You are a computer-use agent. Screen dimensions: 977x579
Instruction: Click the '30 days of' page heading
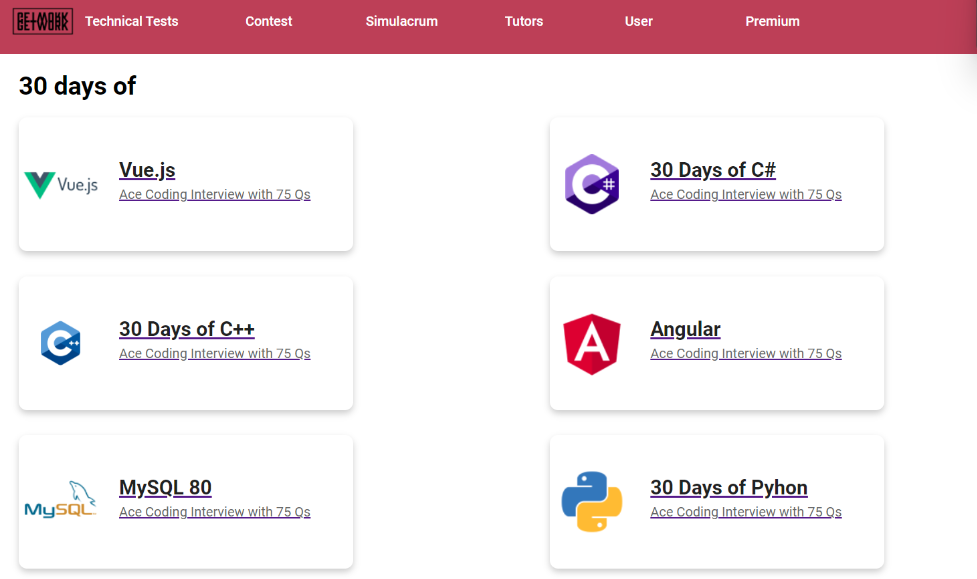point(77,86)
